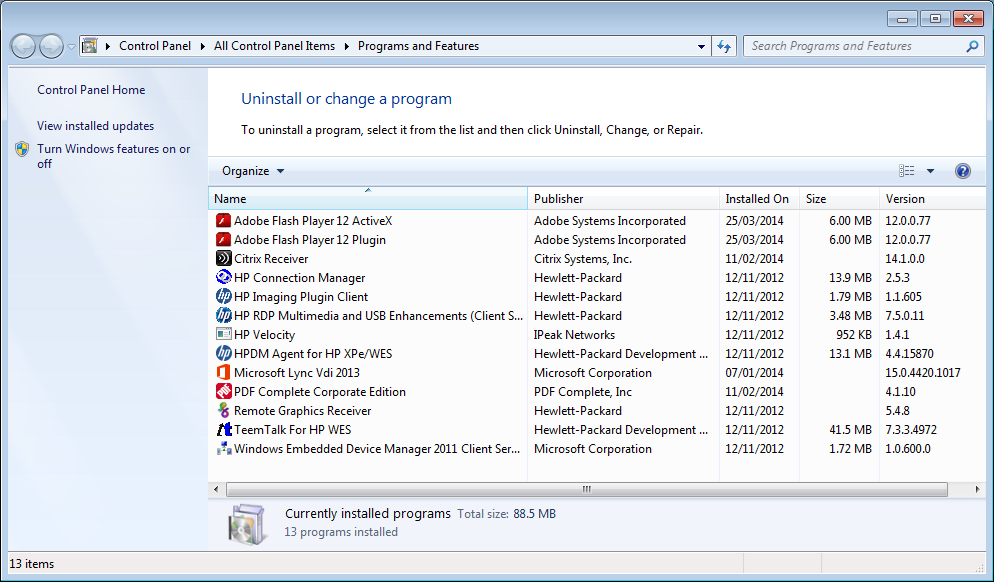Open the address bar history dropdown
This screenshot has height=582, width=994.
[701, 46]
